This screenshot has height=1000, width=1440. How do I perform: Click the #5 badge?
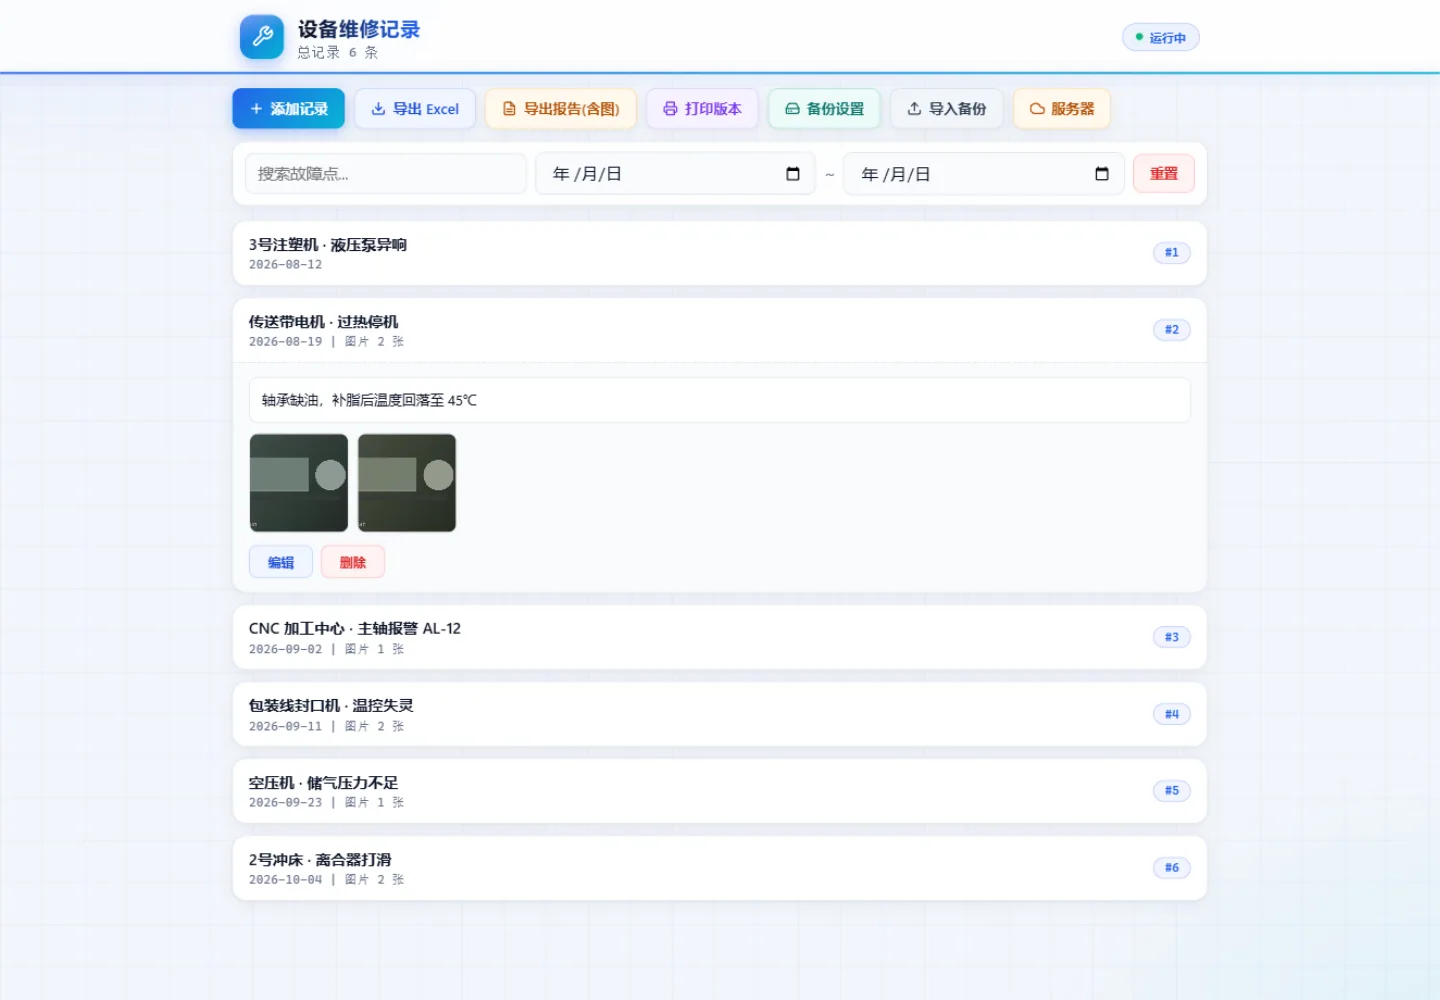(x=1172, y=791)
